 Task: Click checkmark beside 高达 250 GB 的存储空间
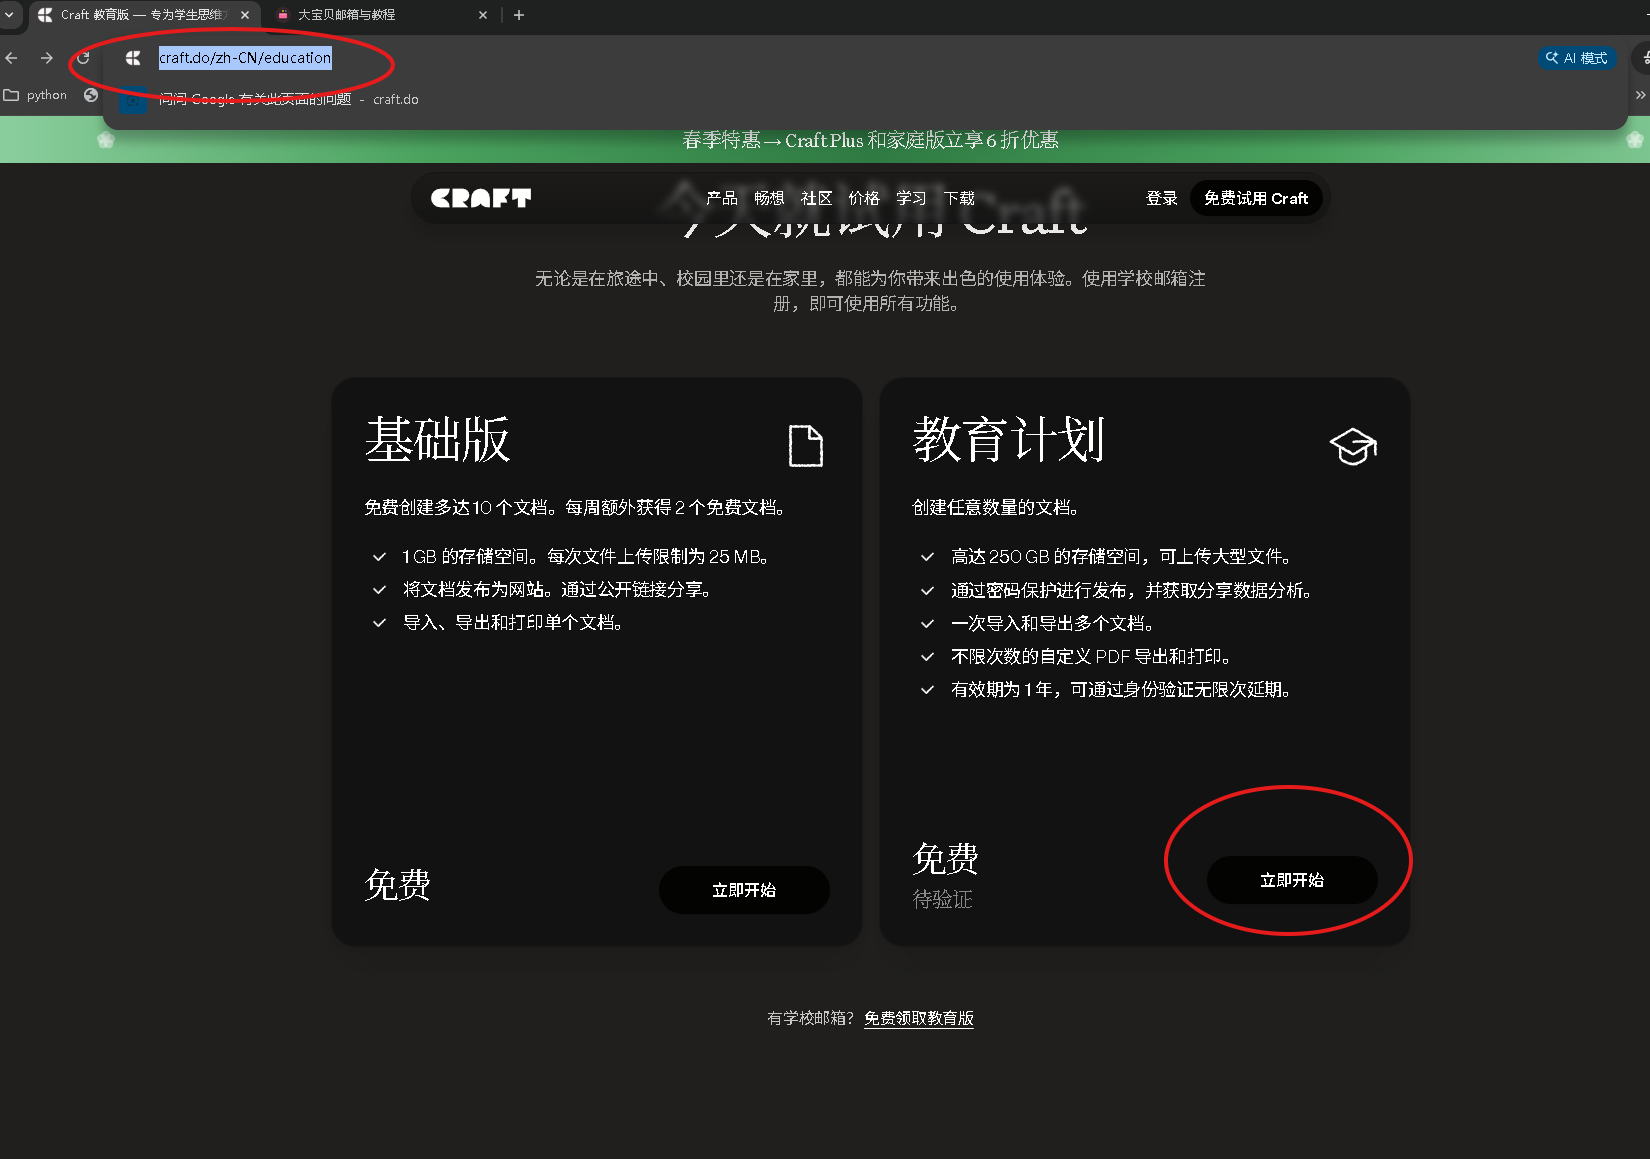(x=928, y=557)
